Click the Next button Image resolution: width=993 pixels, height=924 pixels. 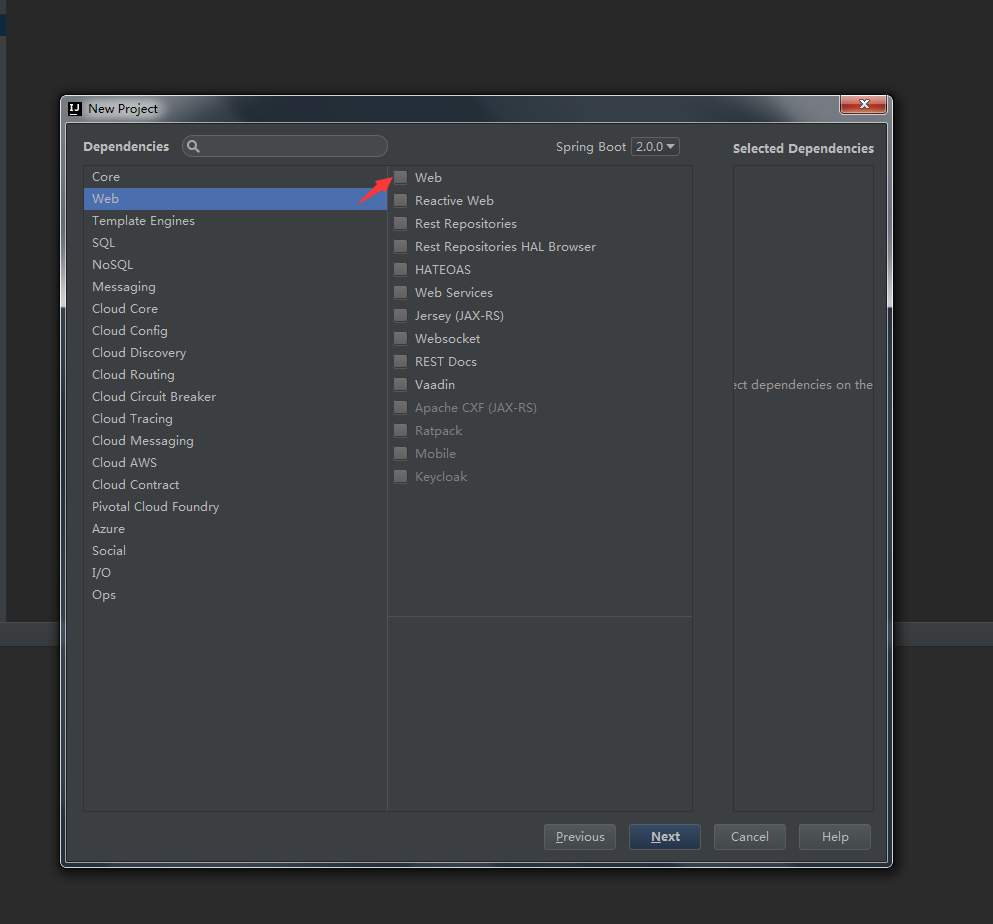tap(664, 837)
